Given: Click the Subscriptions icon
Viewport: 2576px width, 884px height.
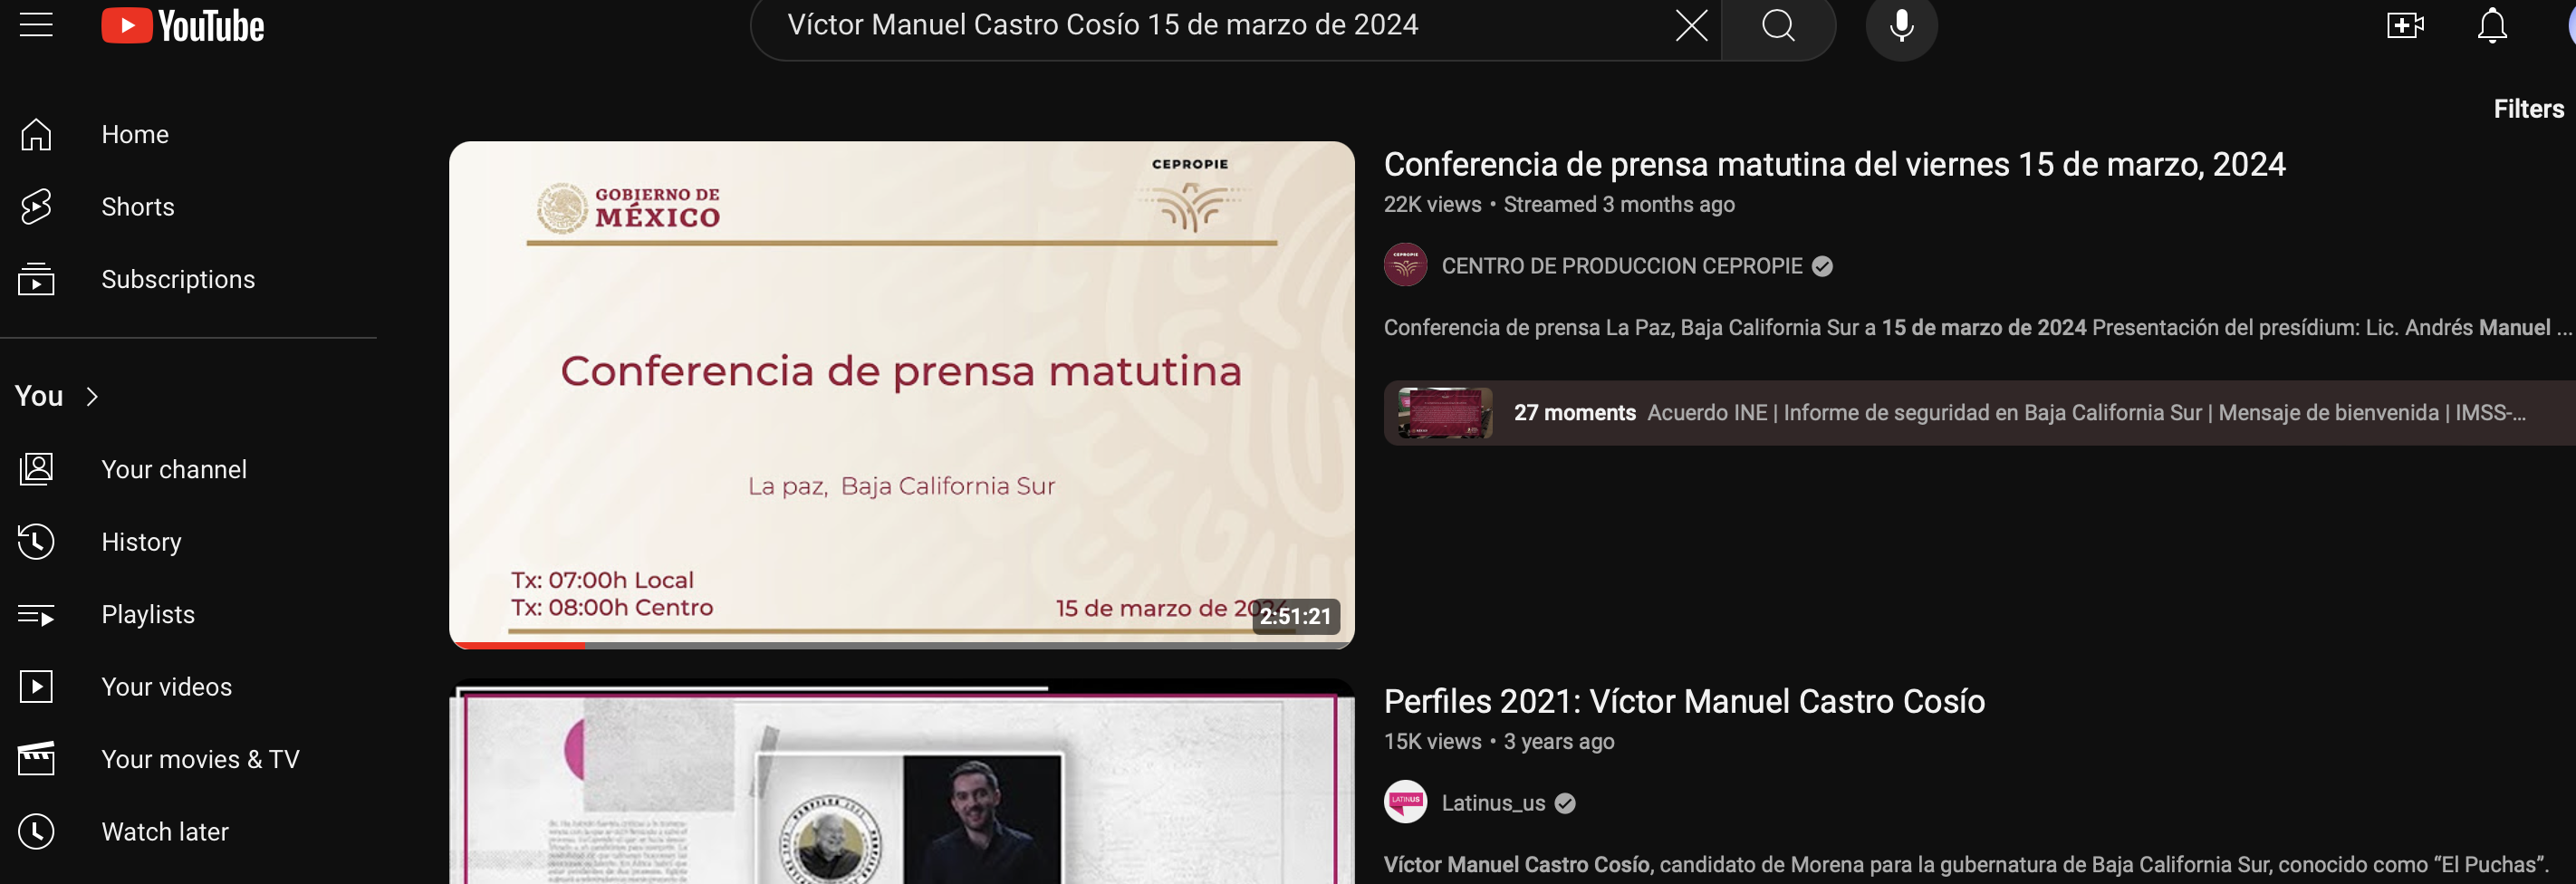Looking at the screenshot, I should (x=36, y=279).
